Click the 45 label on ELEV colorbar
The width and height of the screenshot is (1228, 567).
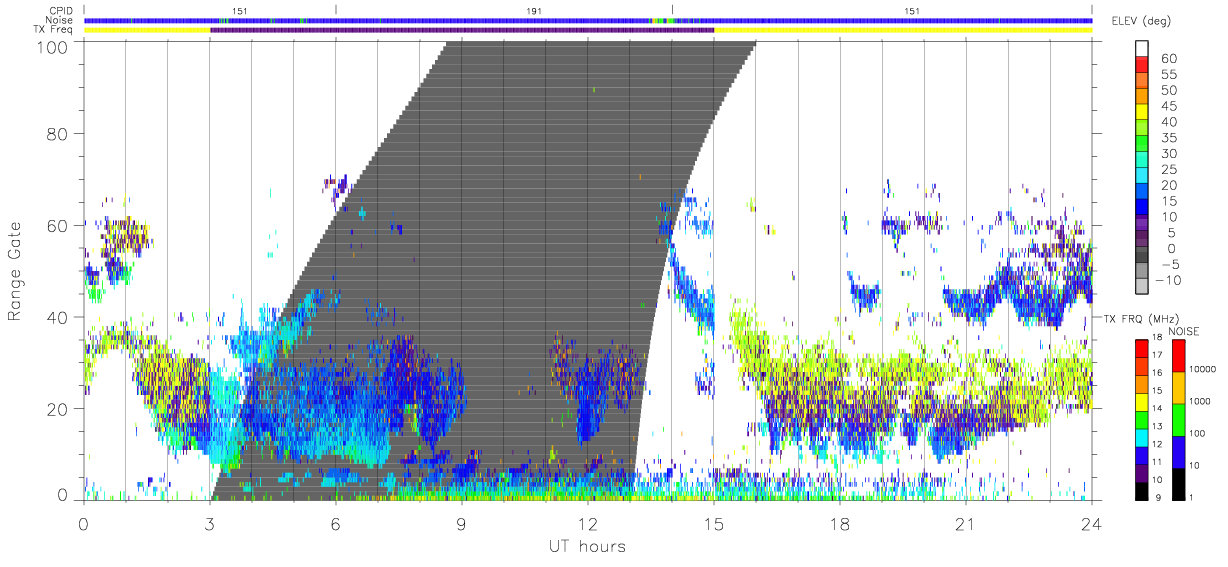coord(1169,107)
